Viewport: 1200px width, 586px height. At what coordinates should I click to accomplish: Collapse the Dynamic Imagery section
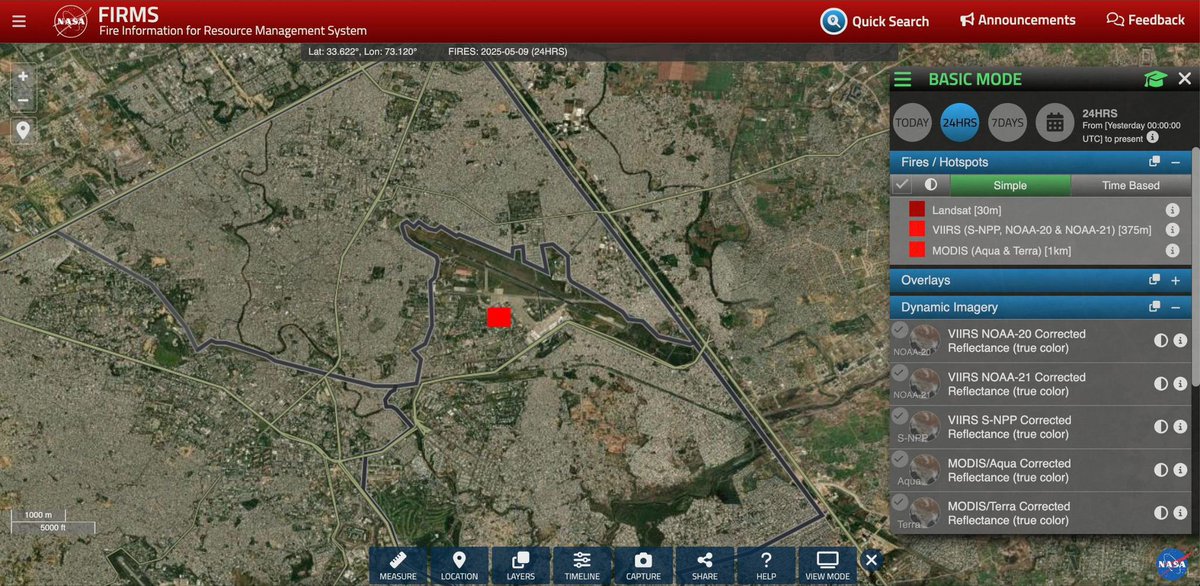(x=1175, y=307)
